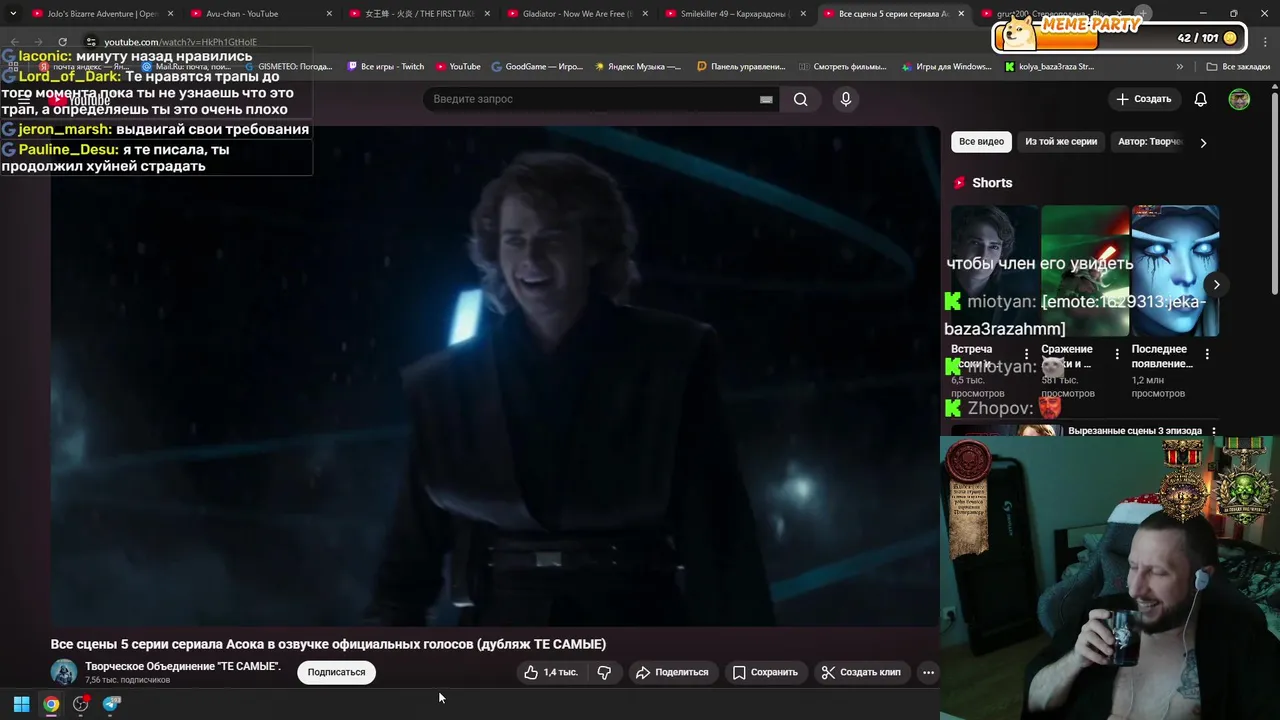The width and height of the screenshot is (1280, 720).
Task: Click the address bar URL
Action: point(180,42)
